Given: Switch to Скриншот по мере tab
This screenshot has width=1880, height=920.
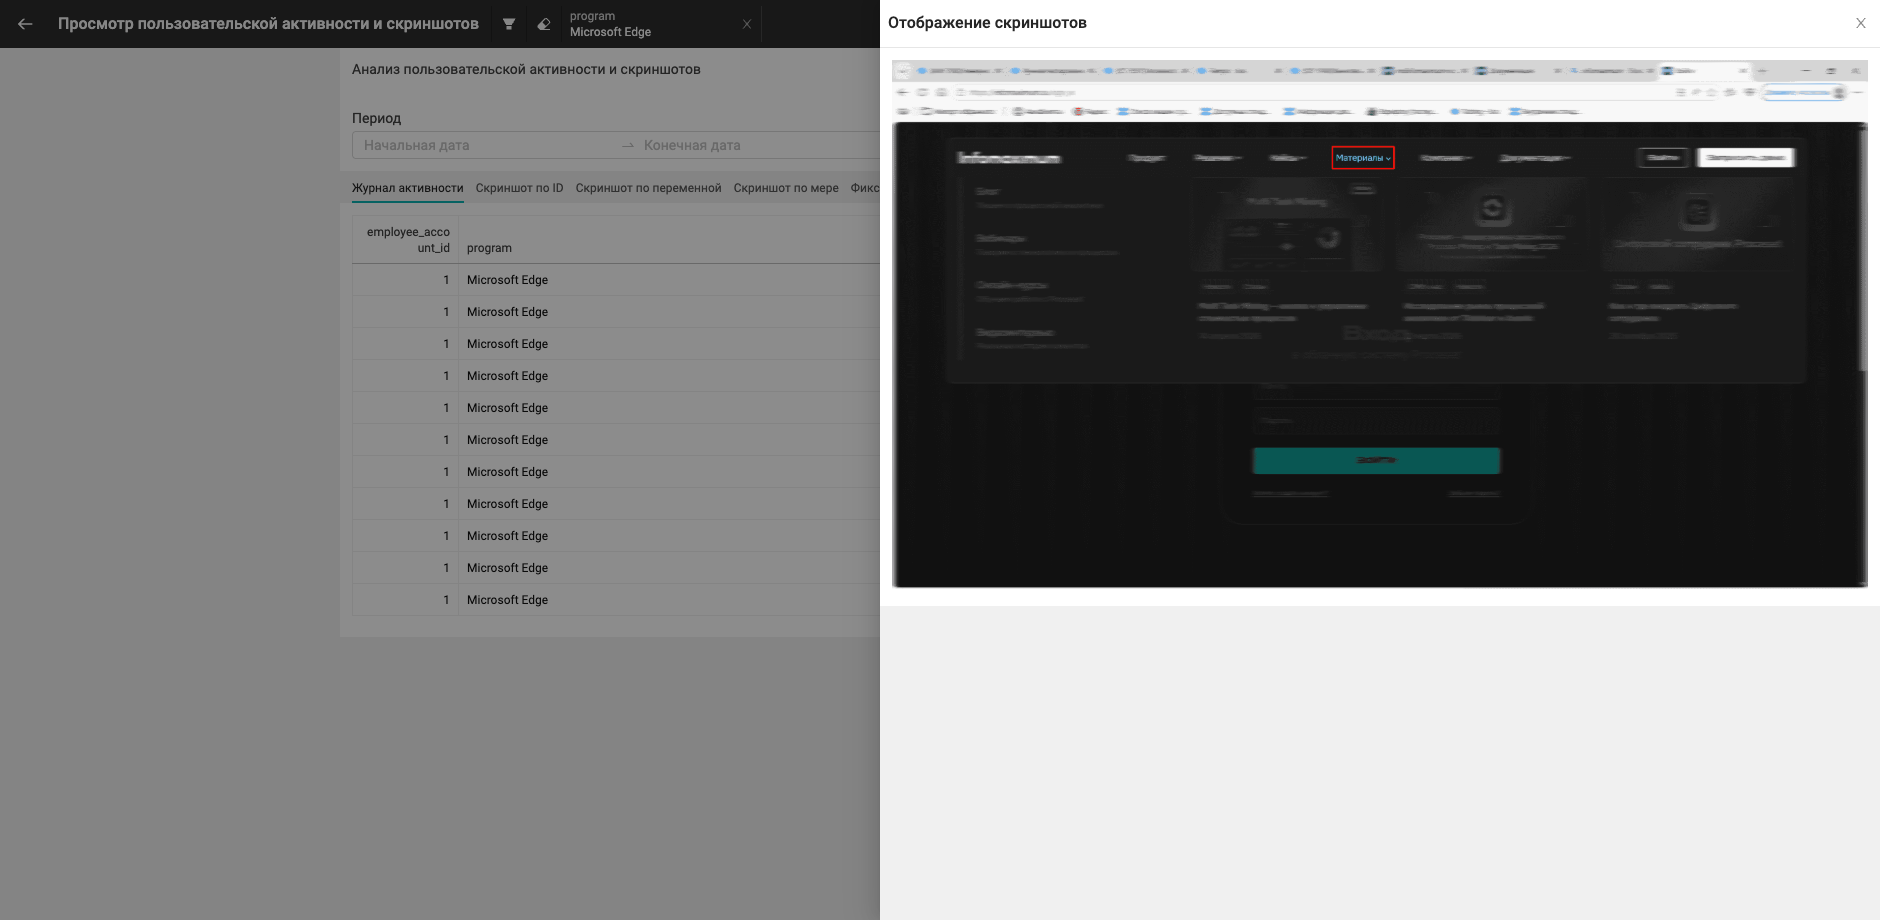Looking at the screenshot, I should coord(786,188).
